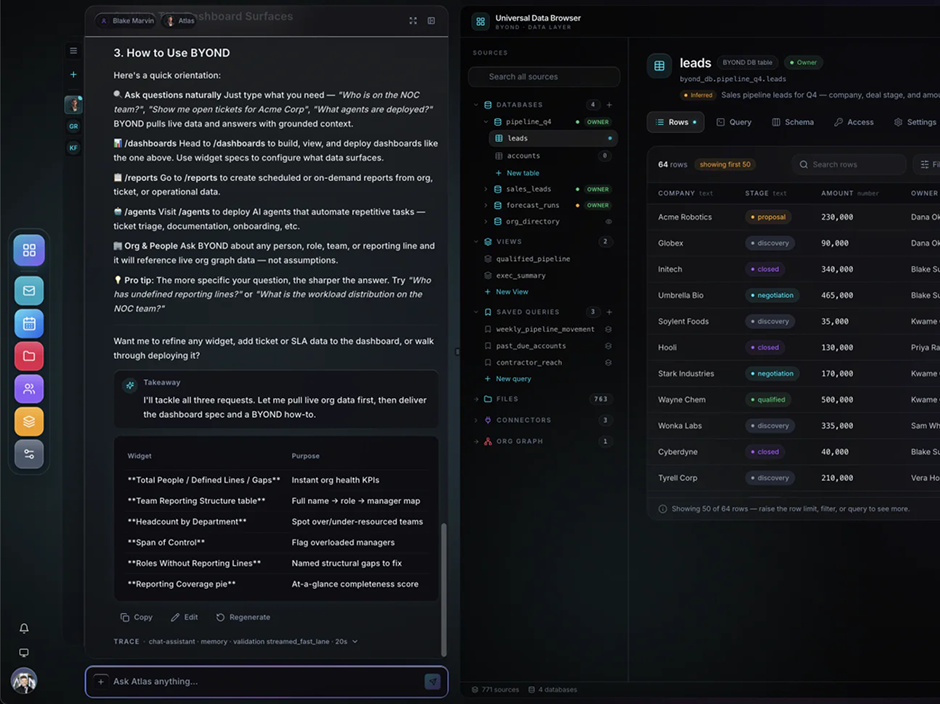940x704 pixels.
Task: Open the qualified_pipeline view
Action: (532, 259)
